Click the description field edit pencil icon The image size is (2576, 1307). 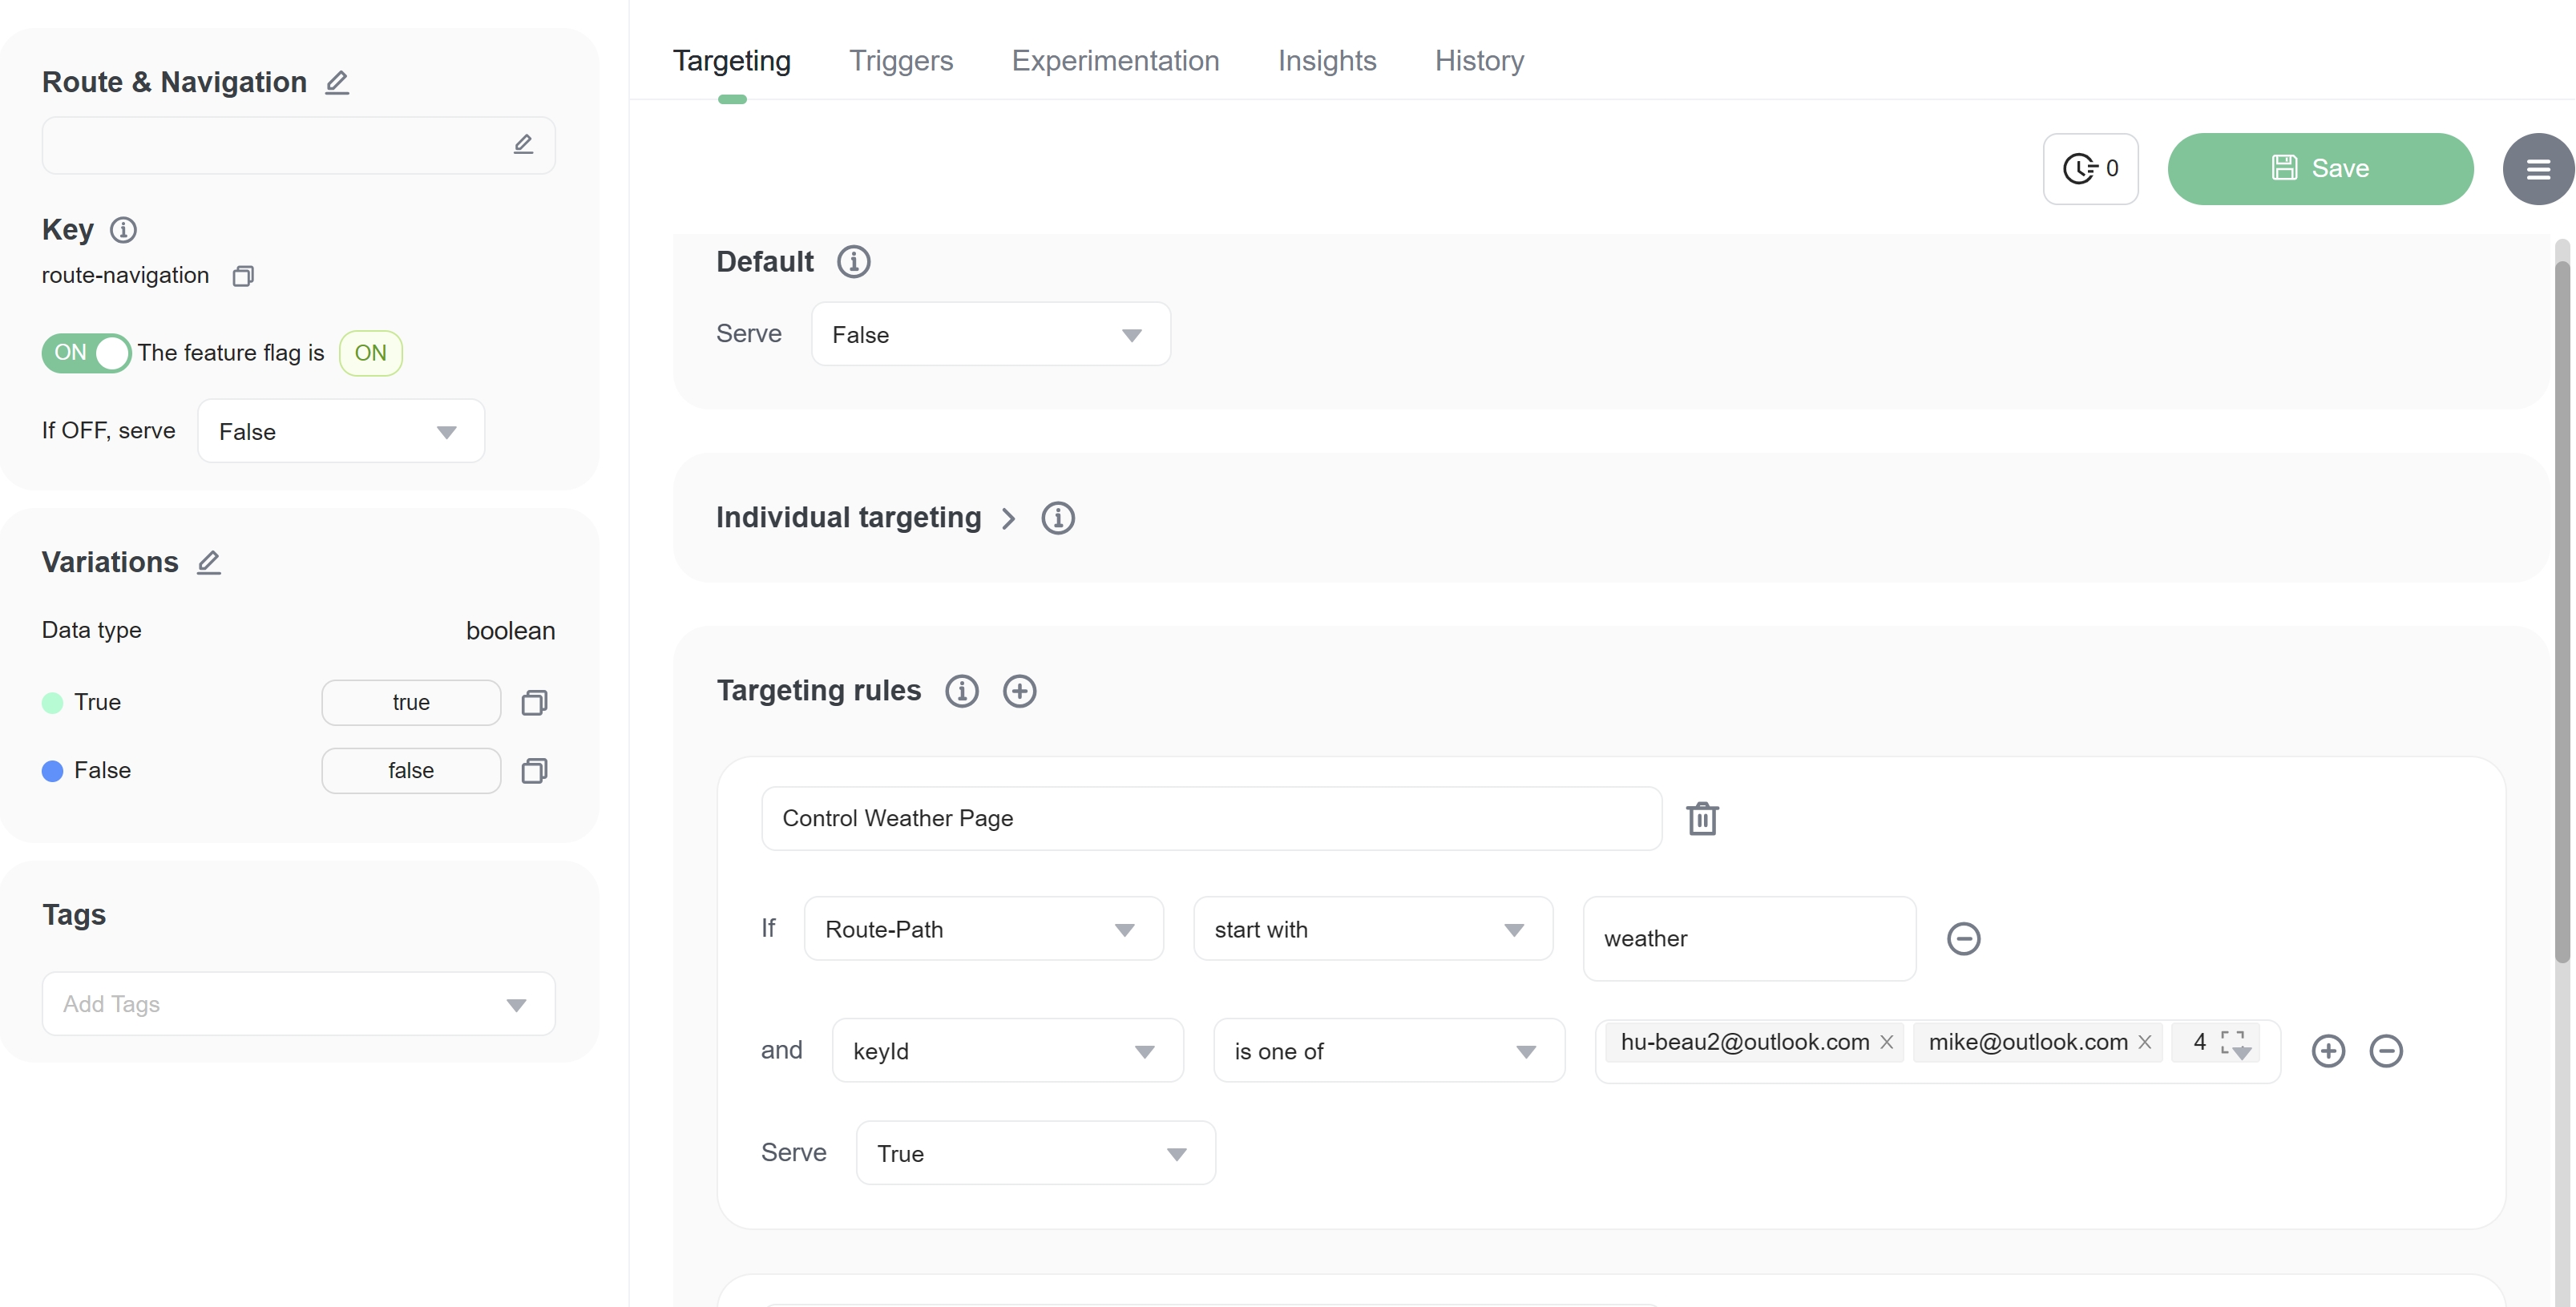coord(523,144)
